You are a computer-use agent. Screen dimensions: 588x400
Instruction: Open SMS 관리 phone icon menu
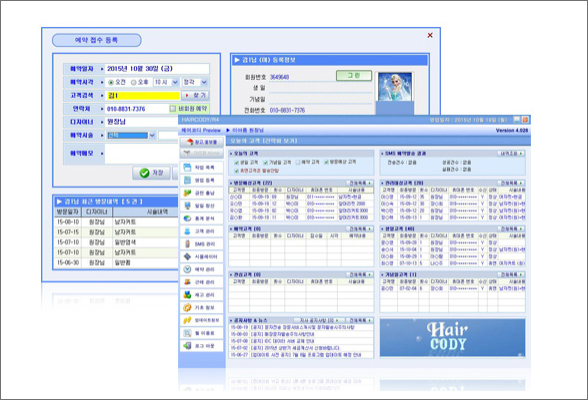(202, 244)
